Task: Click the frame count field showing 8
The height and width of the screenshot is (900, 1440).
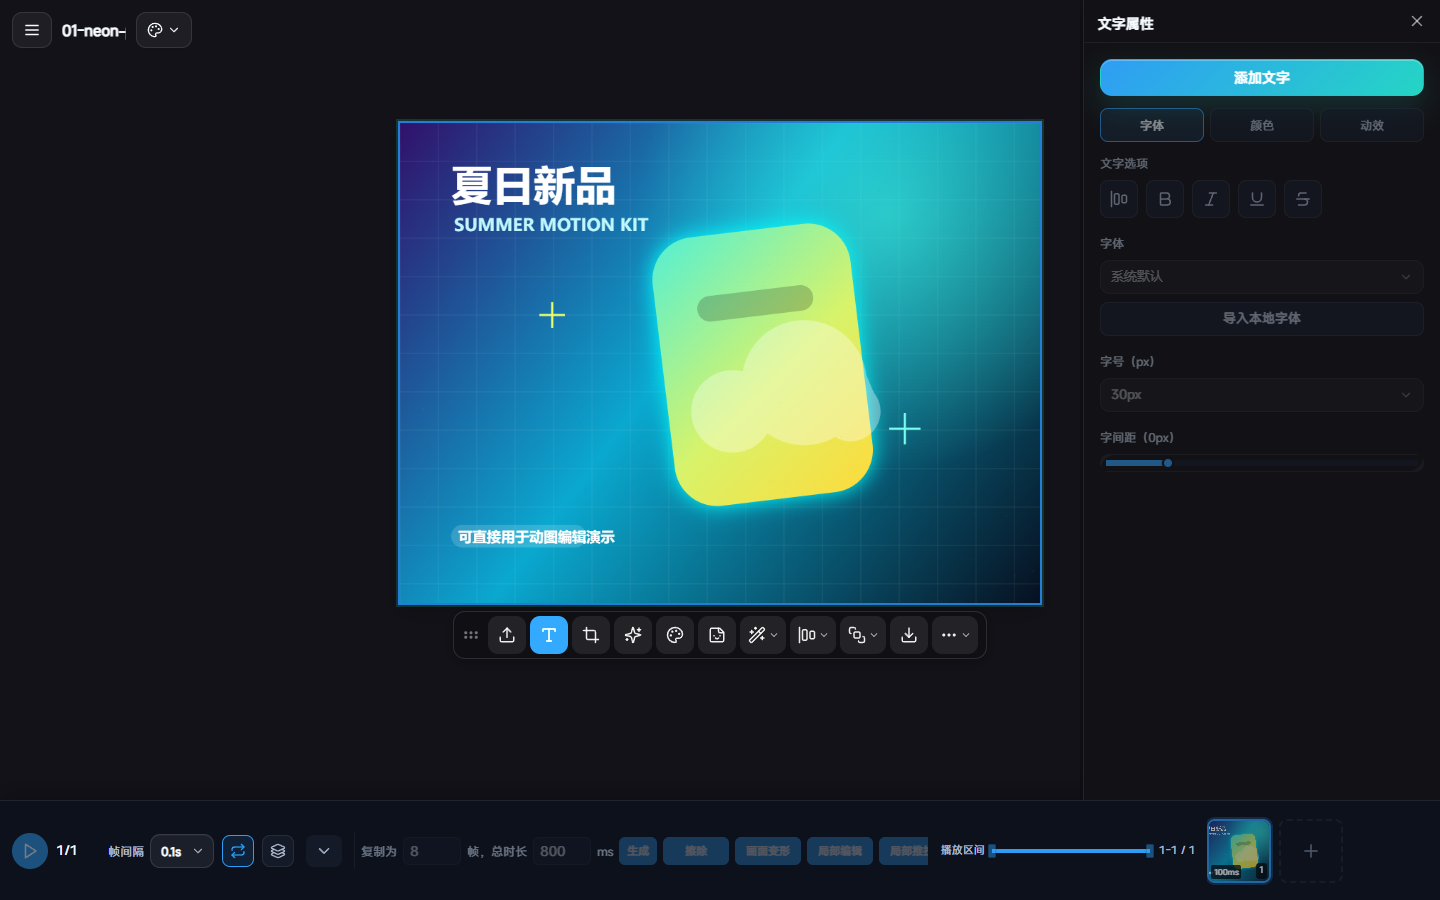Action: click(432, 851)
